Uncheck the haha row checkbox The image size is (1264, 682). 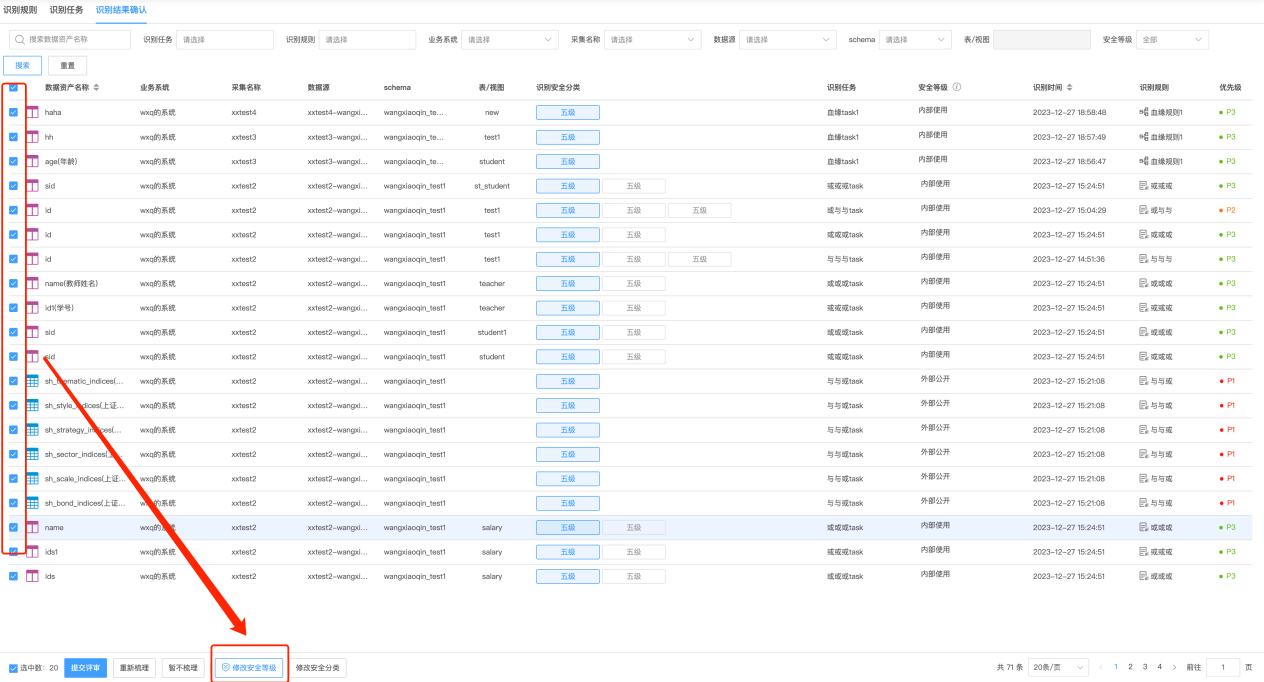[x=13, y=112]
